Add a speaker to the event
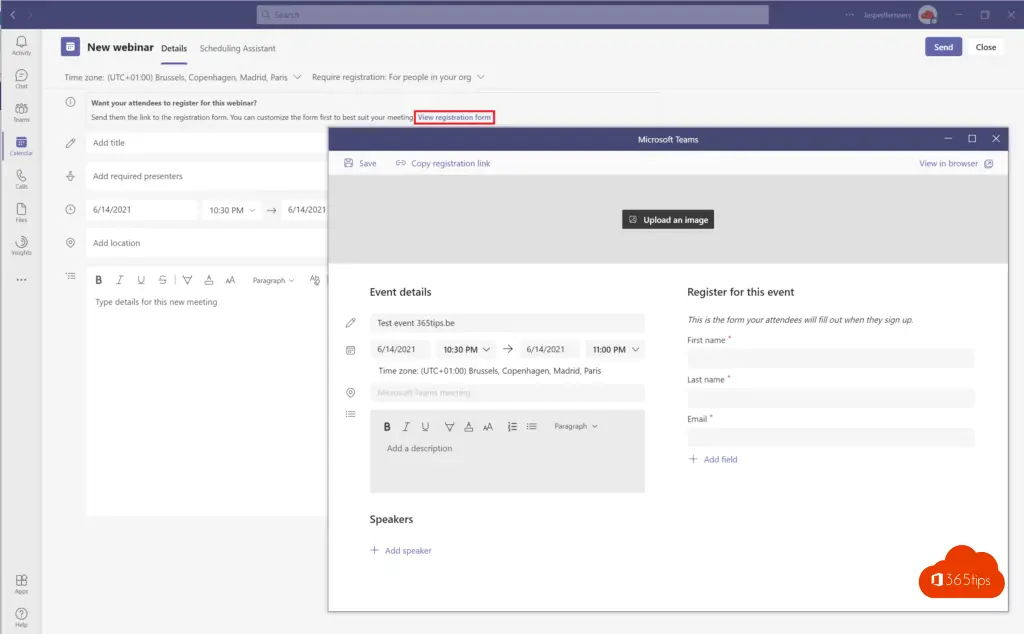Screen dimensions: 1024x634 click(x=400, y=550)
